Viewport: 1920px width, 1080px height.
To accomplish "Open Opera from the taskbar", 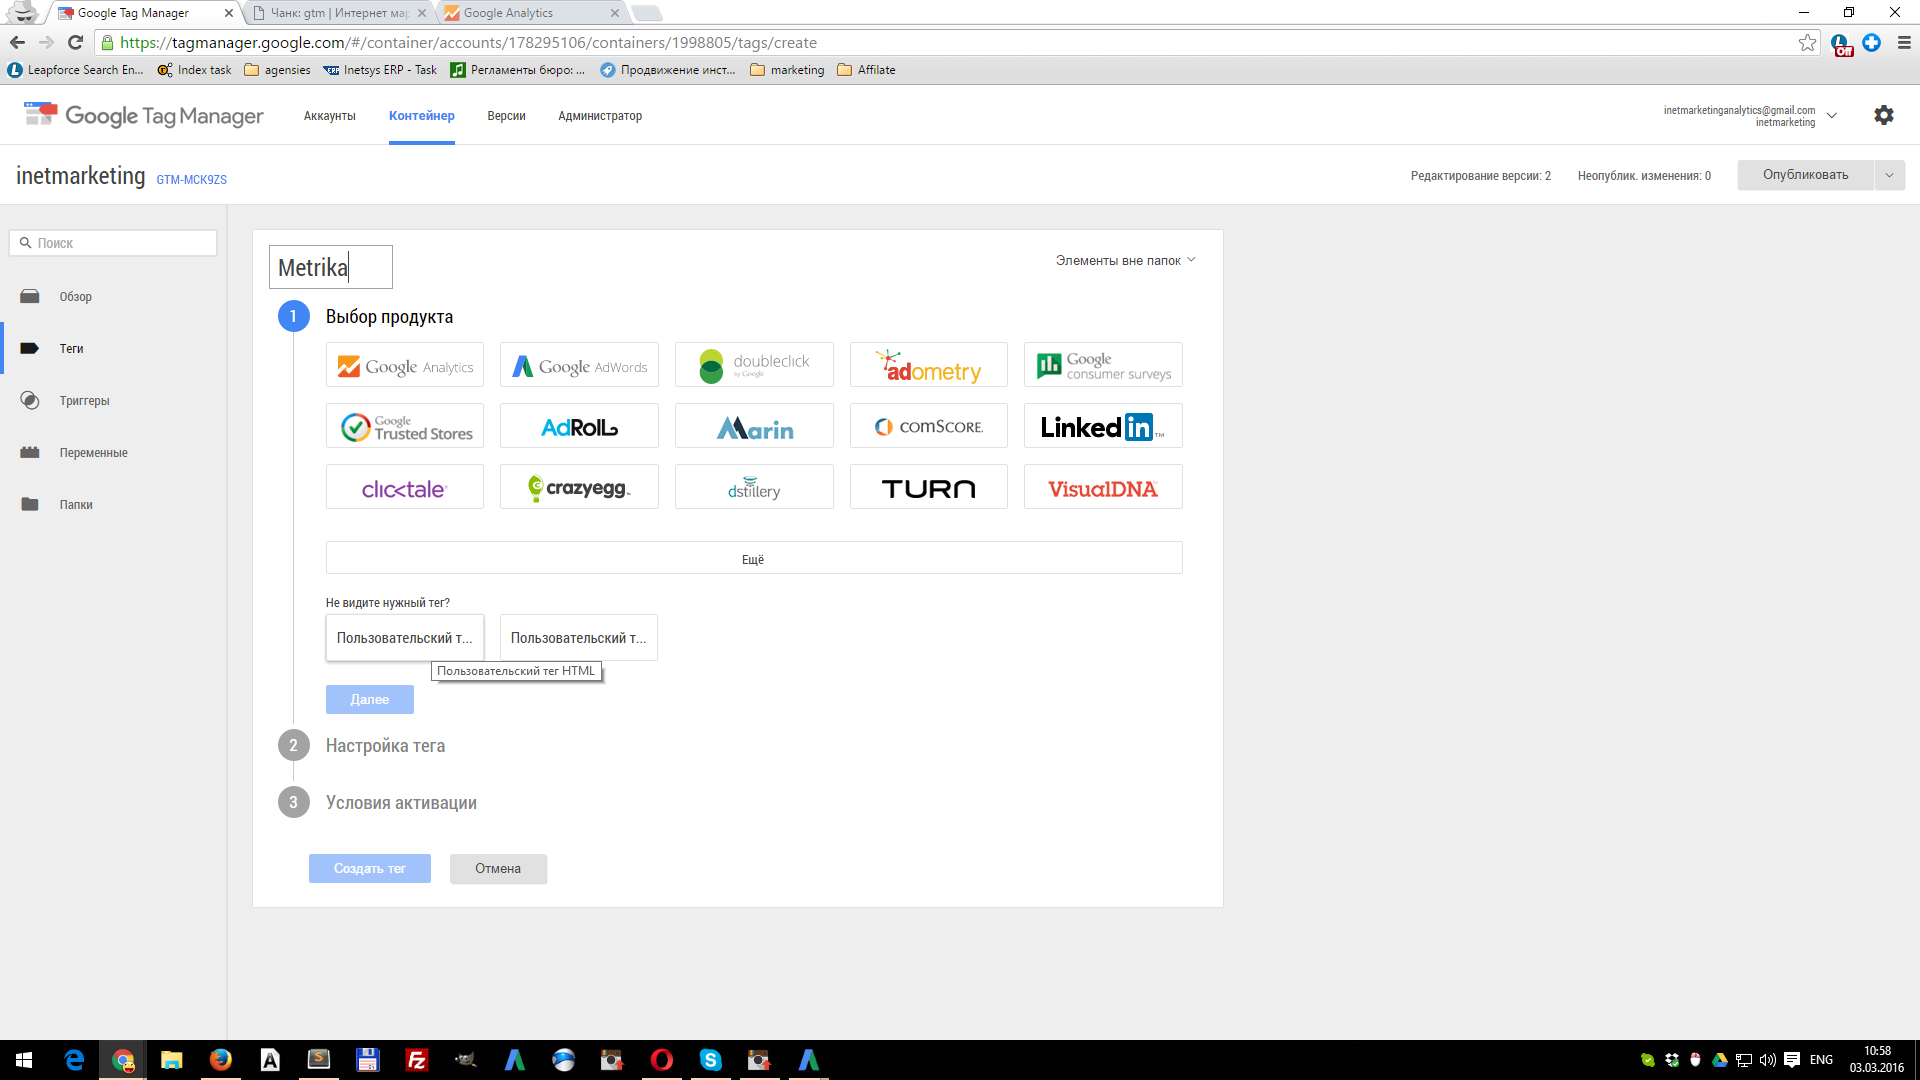I will click(x=661, y=1060).
